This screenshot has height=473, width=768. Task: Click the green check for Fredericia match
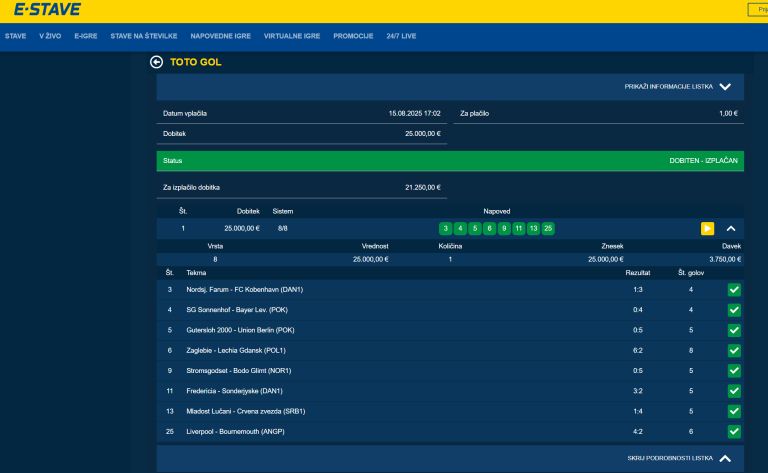coord(734,391)
